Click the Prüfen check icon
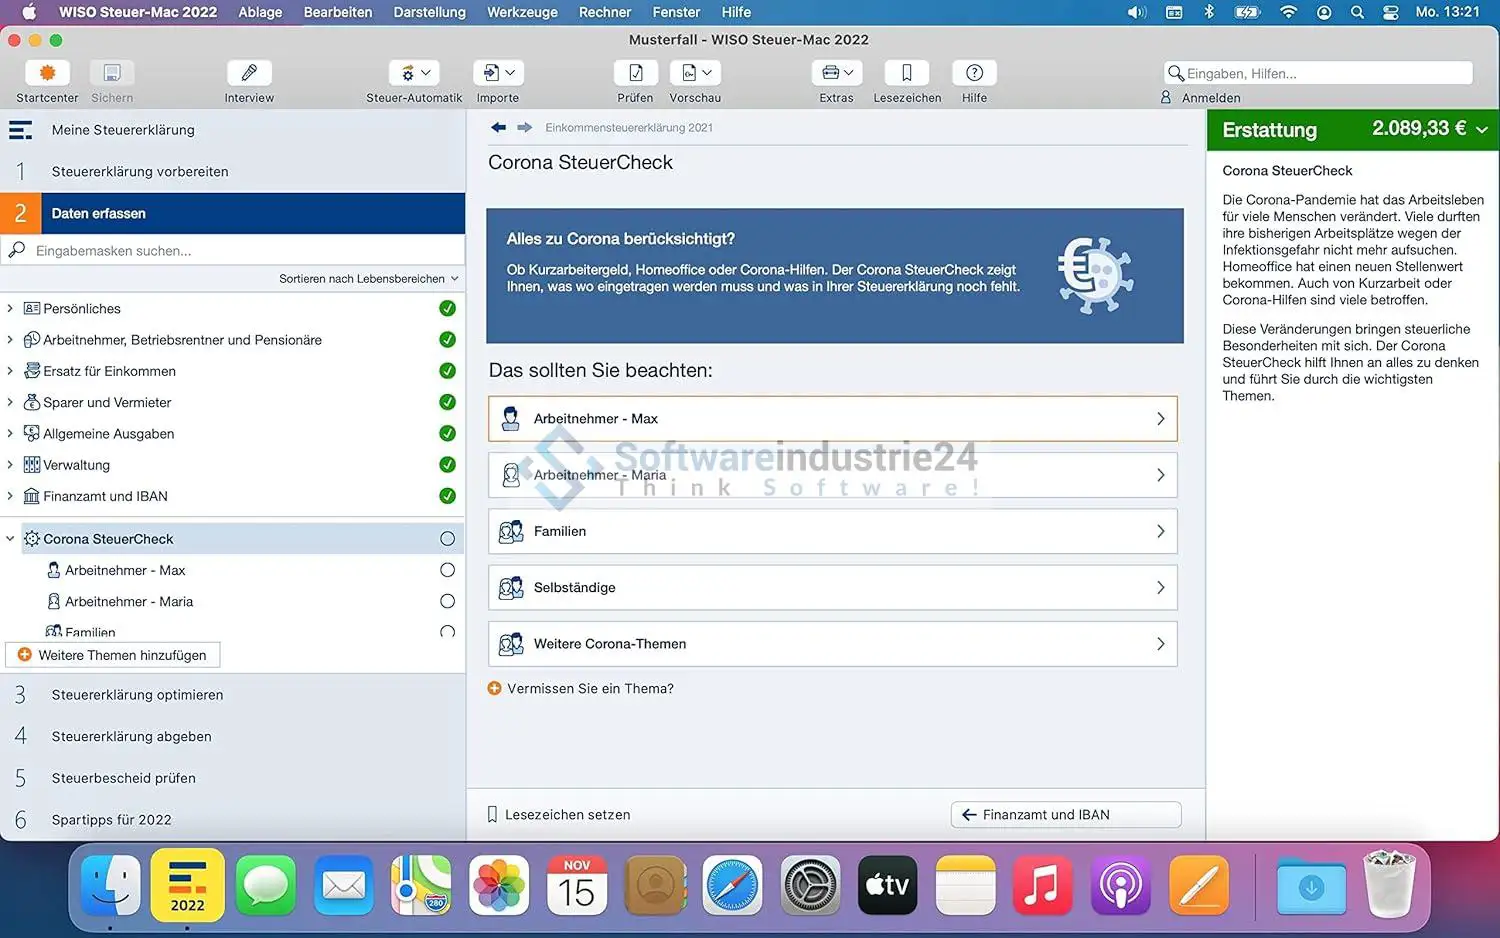 coord(635,74)
